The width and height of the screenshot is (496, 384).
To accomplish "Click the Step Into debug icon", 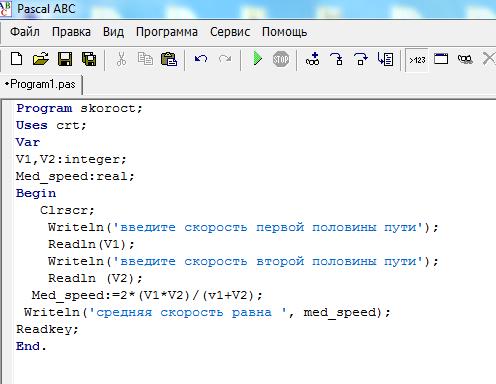I will [336, 59].
